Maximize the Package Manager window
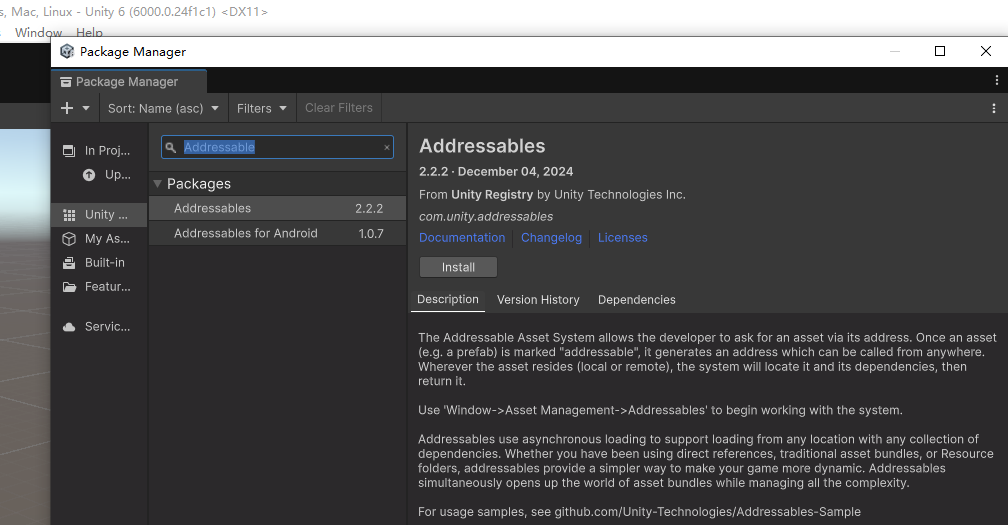 coord(940,51)
